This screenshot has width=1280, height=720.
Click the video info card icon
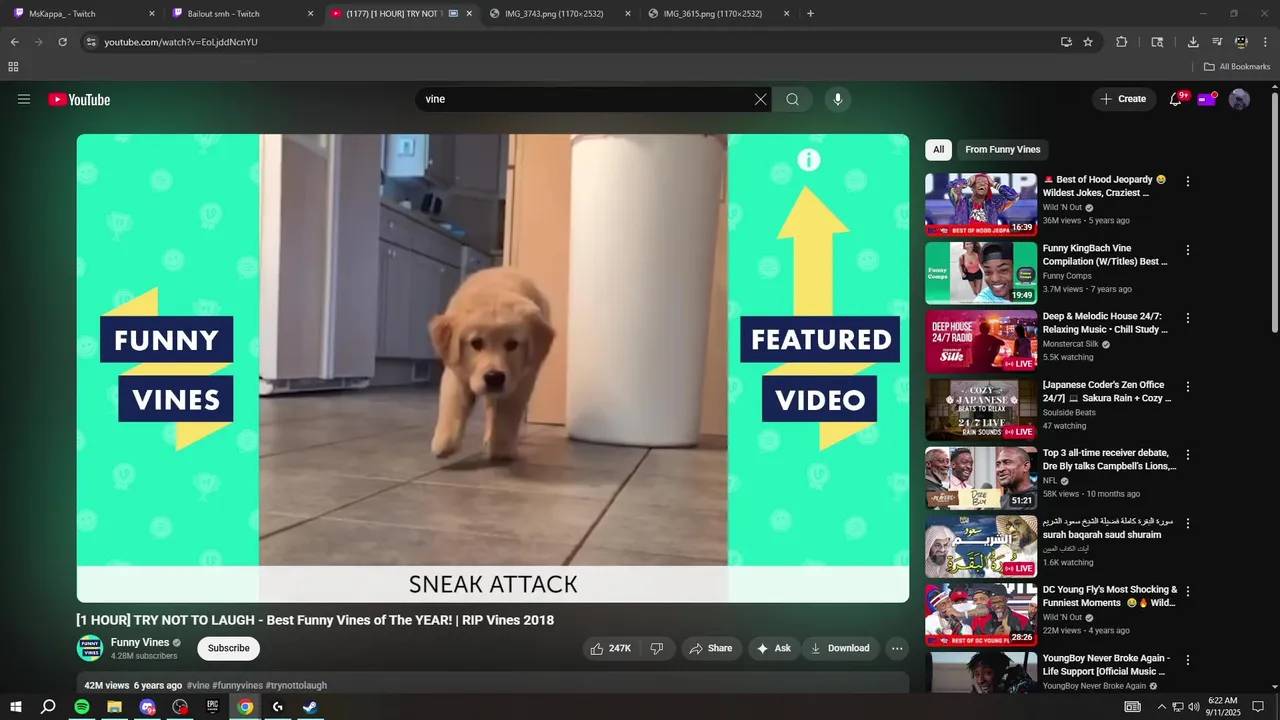[x=808, y=159]
